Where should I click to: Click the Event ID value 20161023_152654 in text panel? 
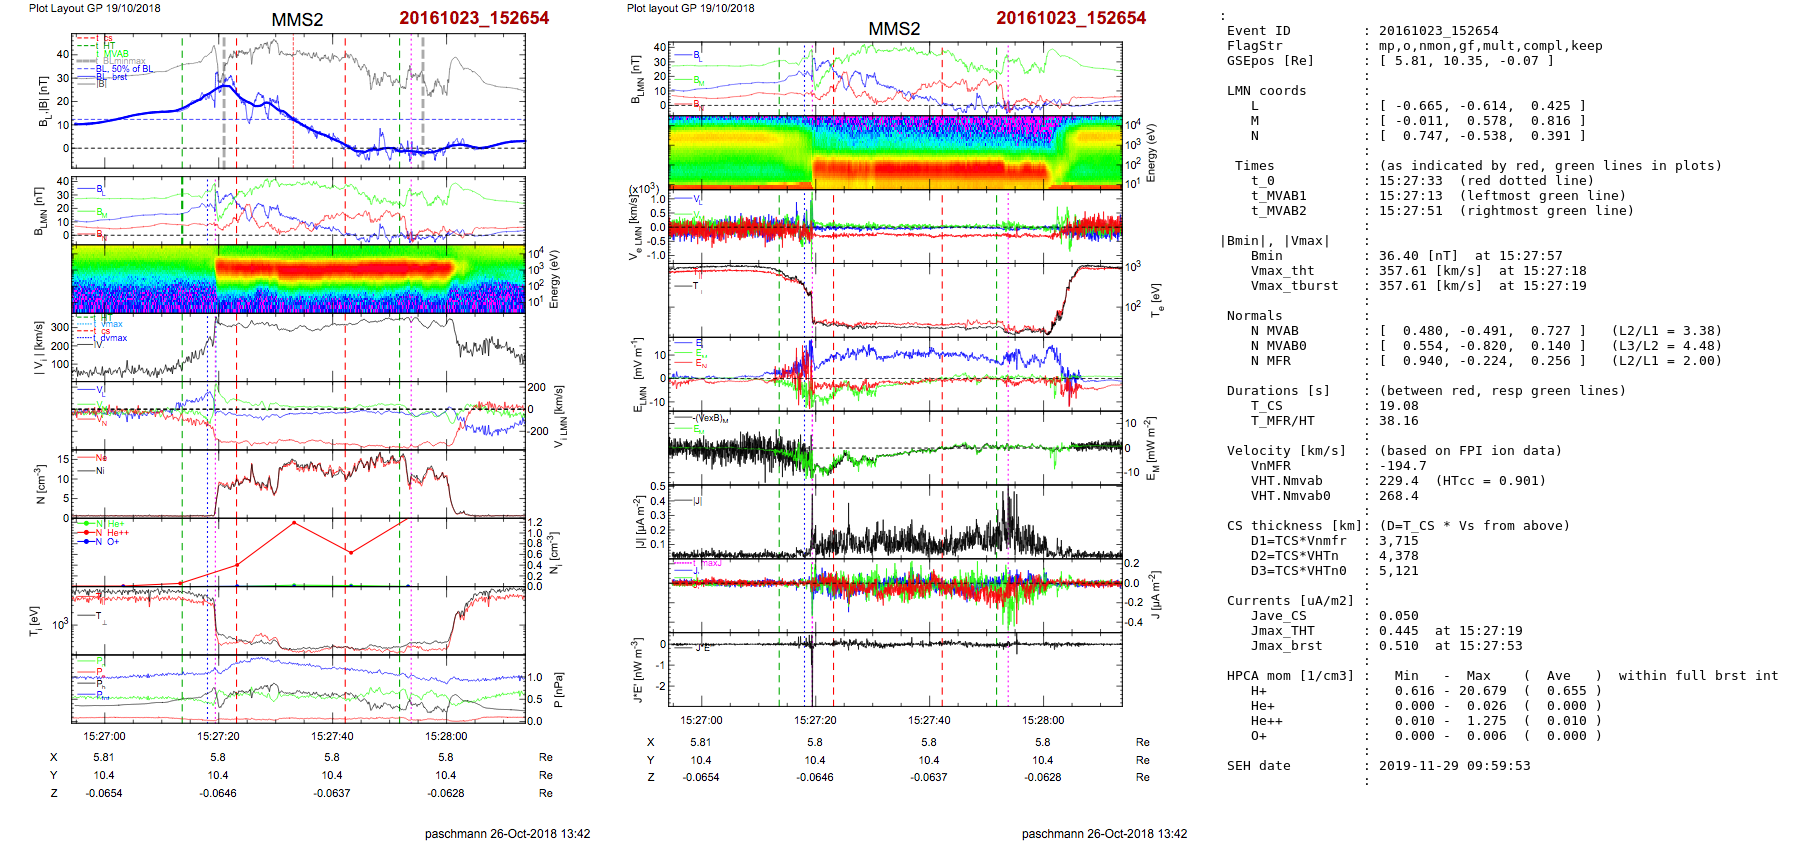[1438, 31]
